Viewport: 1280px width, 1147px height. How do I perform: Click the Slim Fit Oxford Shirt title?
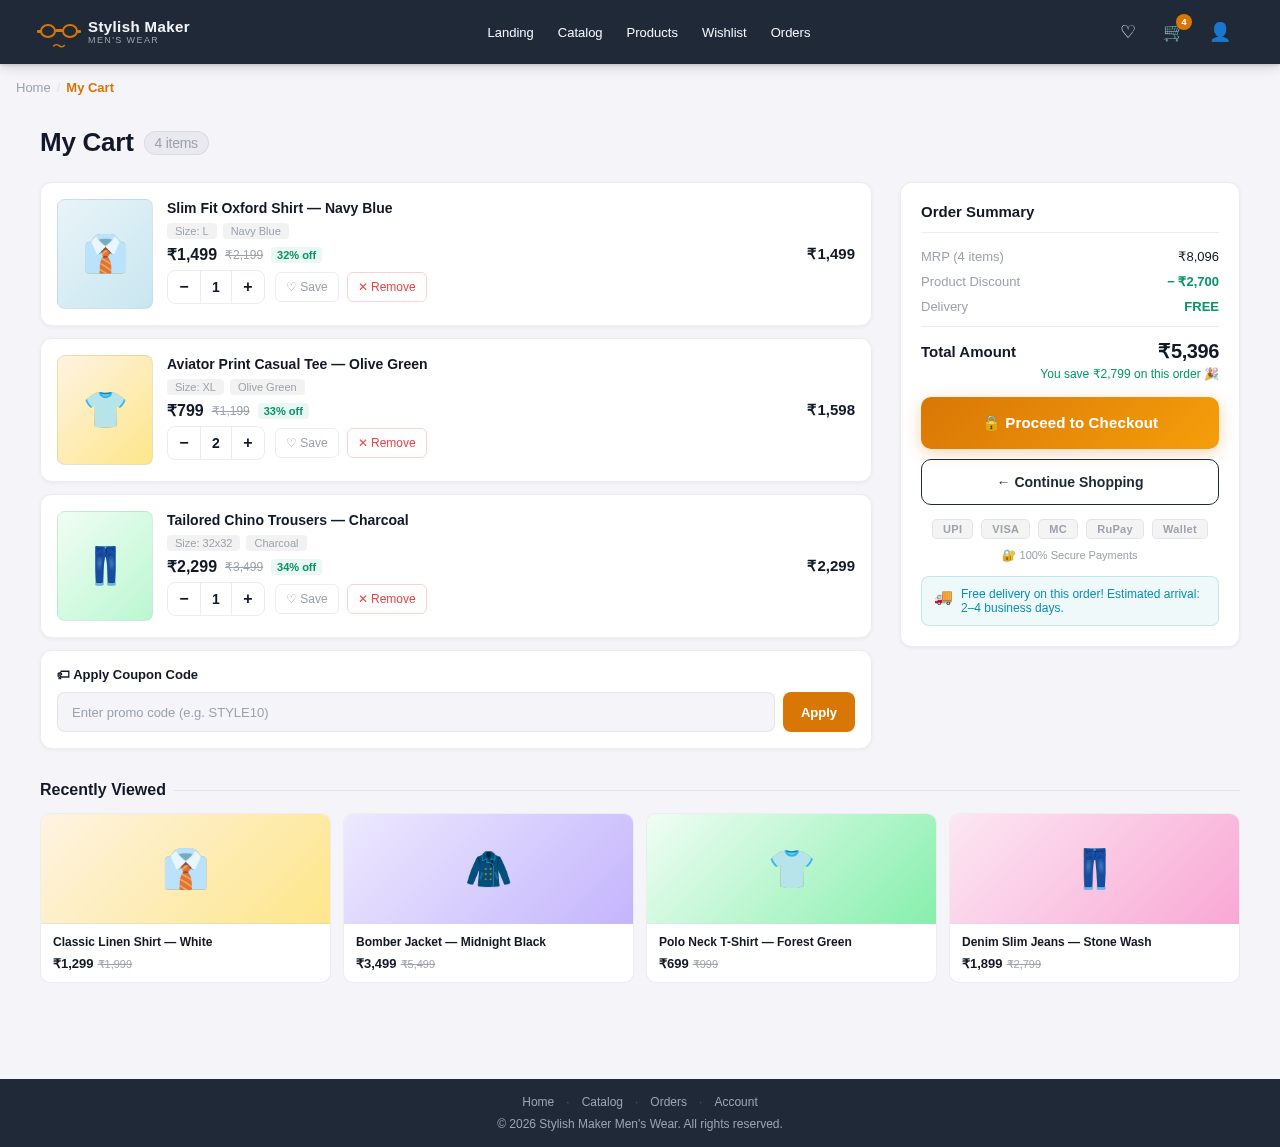tap(279, 208)
